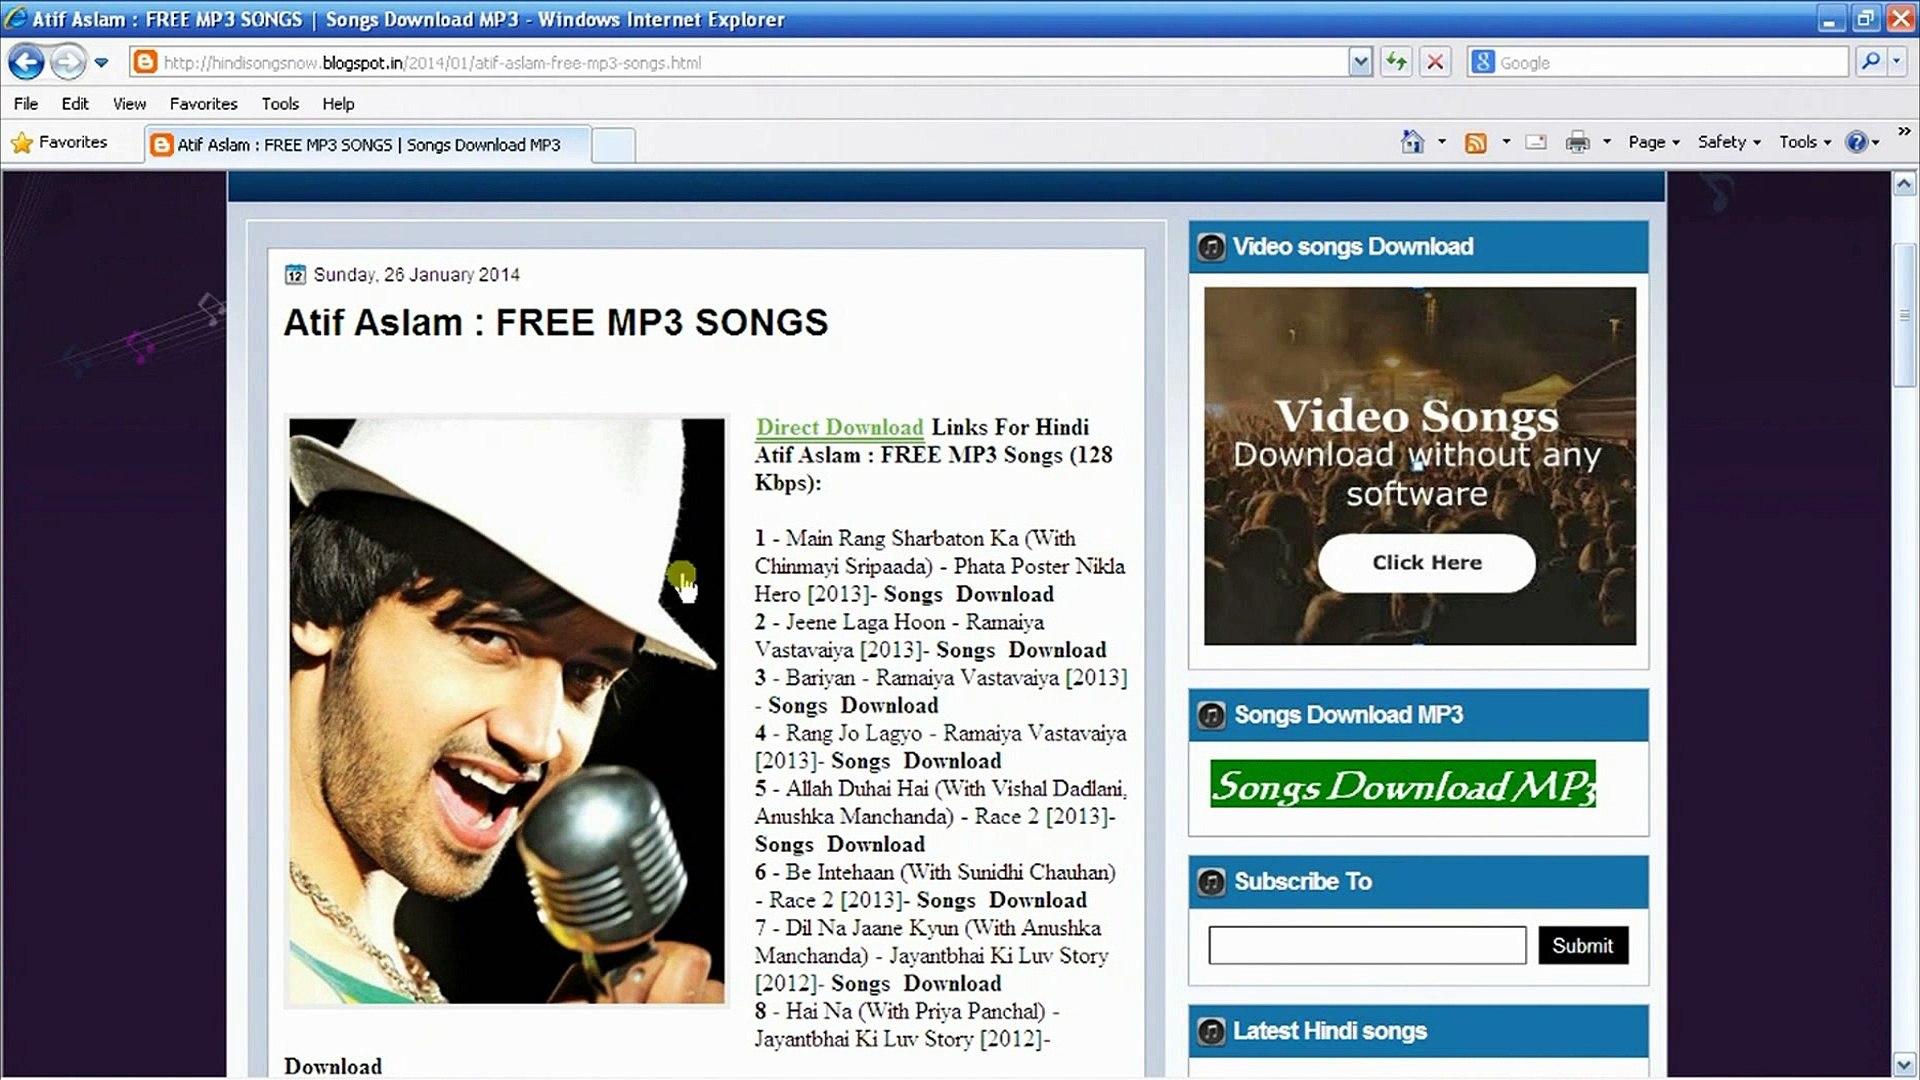This screenshot has width=1920, height=1080.
Task: Click the Subscribe To email input field
Action: pyautogui.click(x=1366, y=945)
